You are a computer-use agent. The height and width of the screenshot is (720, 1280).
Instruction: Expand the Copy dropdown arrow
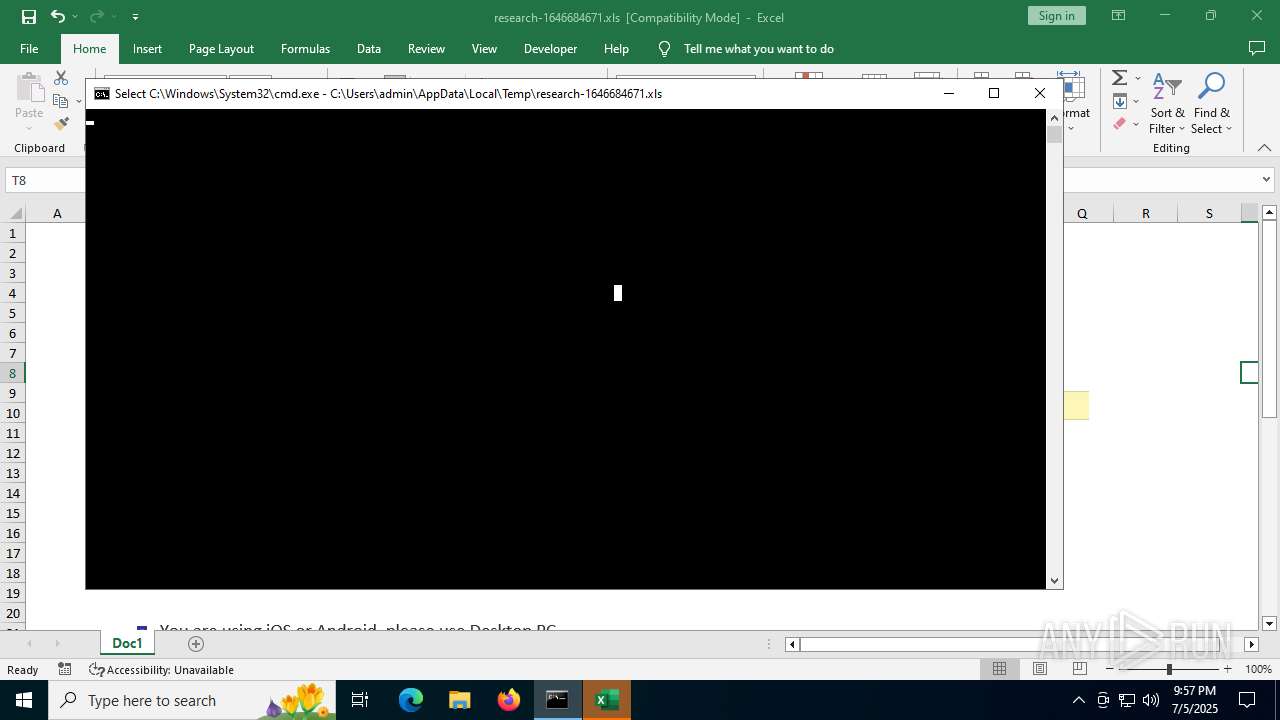coord(79,101)
